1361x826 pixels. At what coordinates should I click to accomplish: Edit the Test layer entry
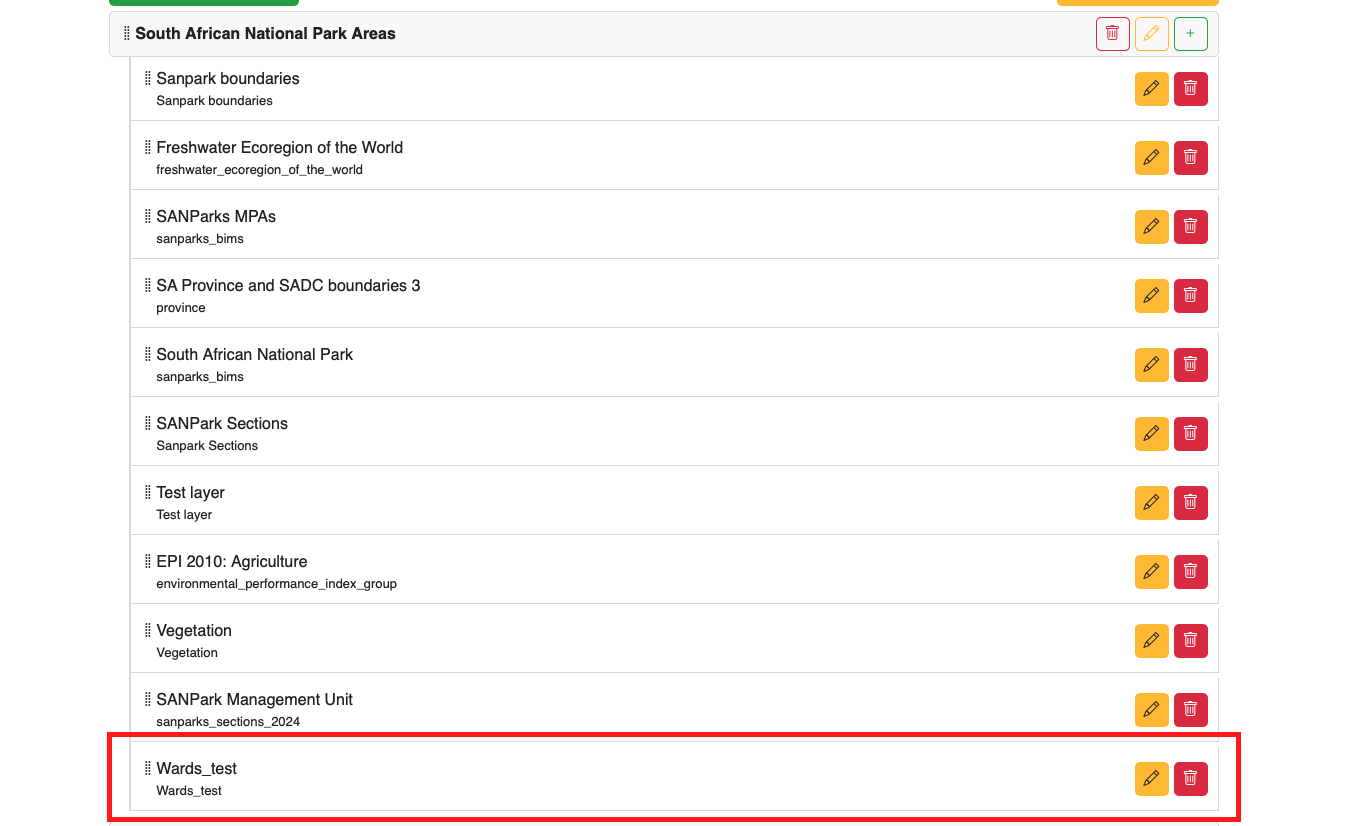(1152, 503)
